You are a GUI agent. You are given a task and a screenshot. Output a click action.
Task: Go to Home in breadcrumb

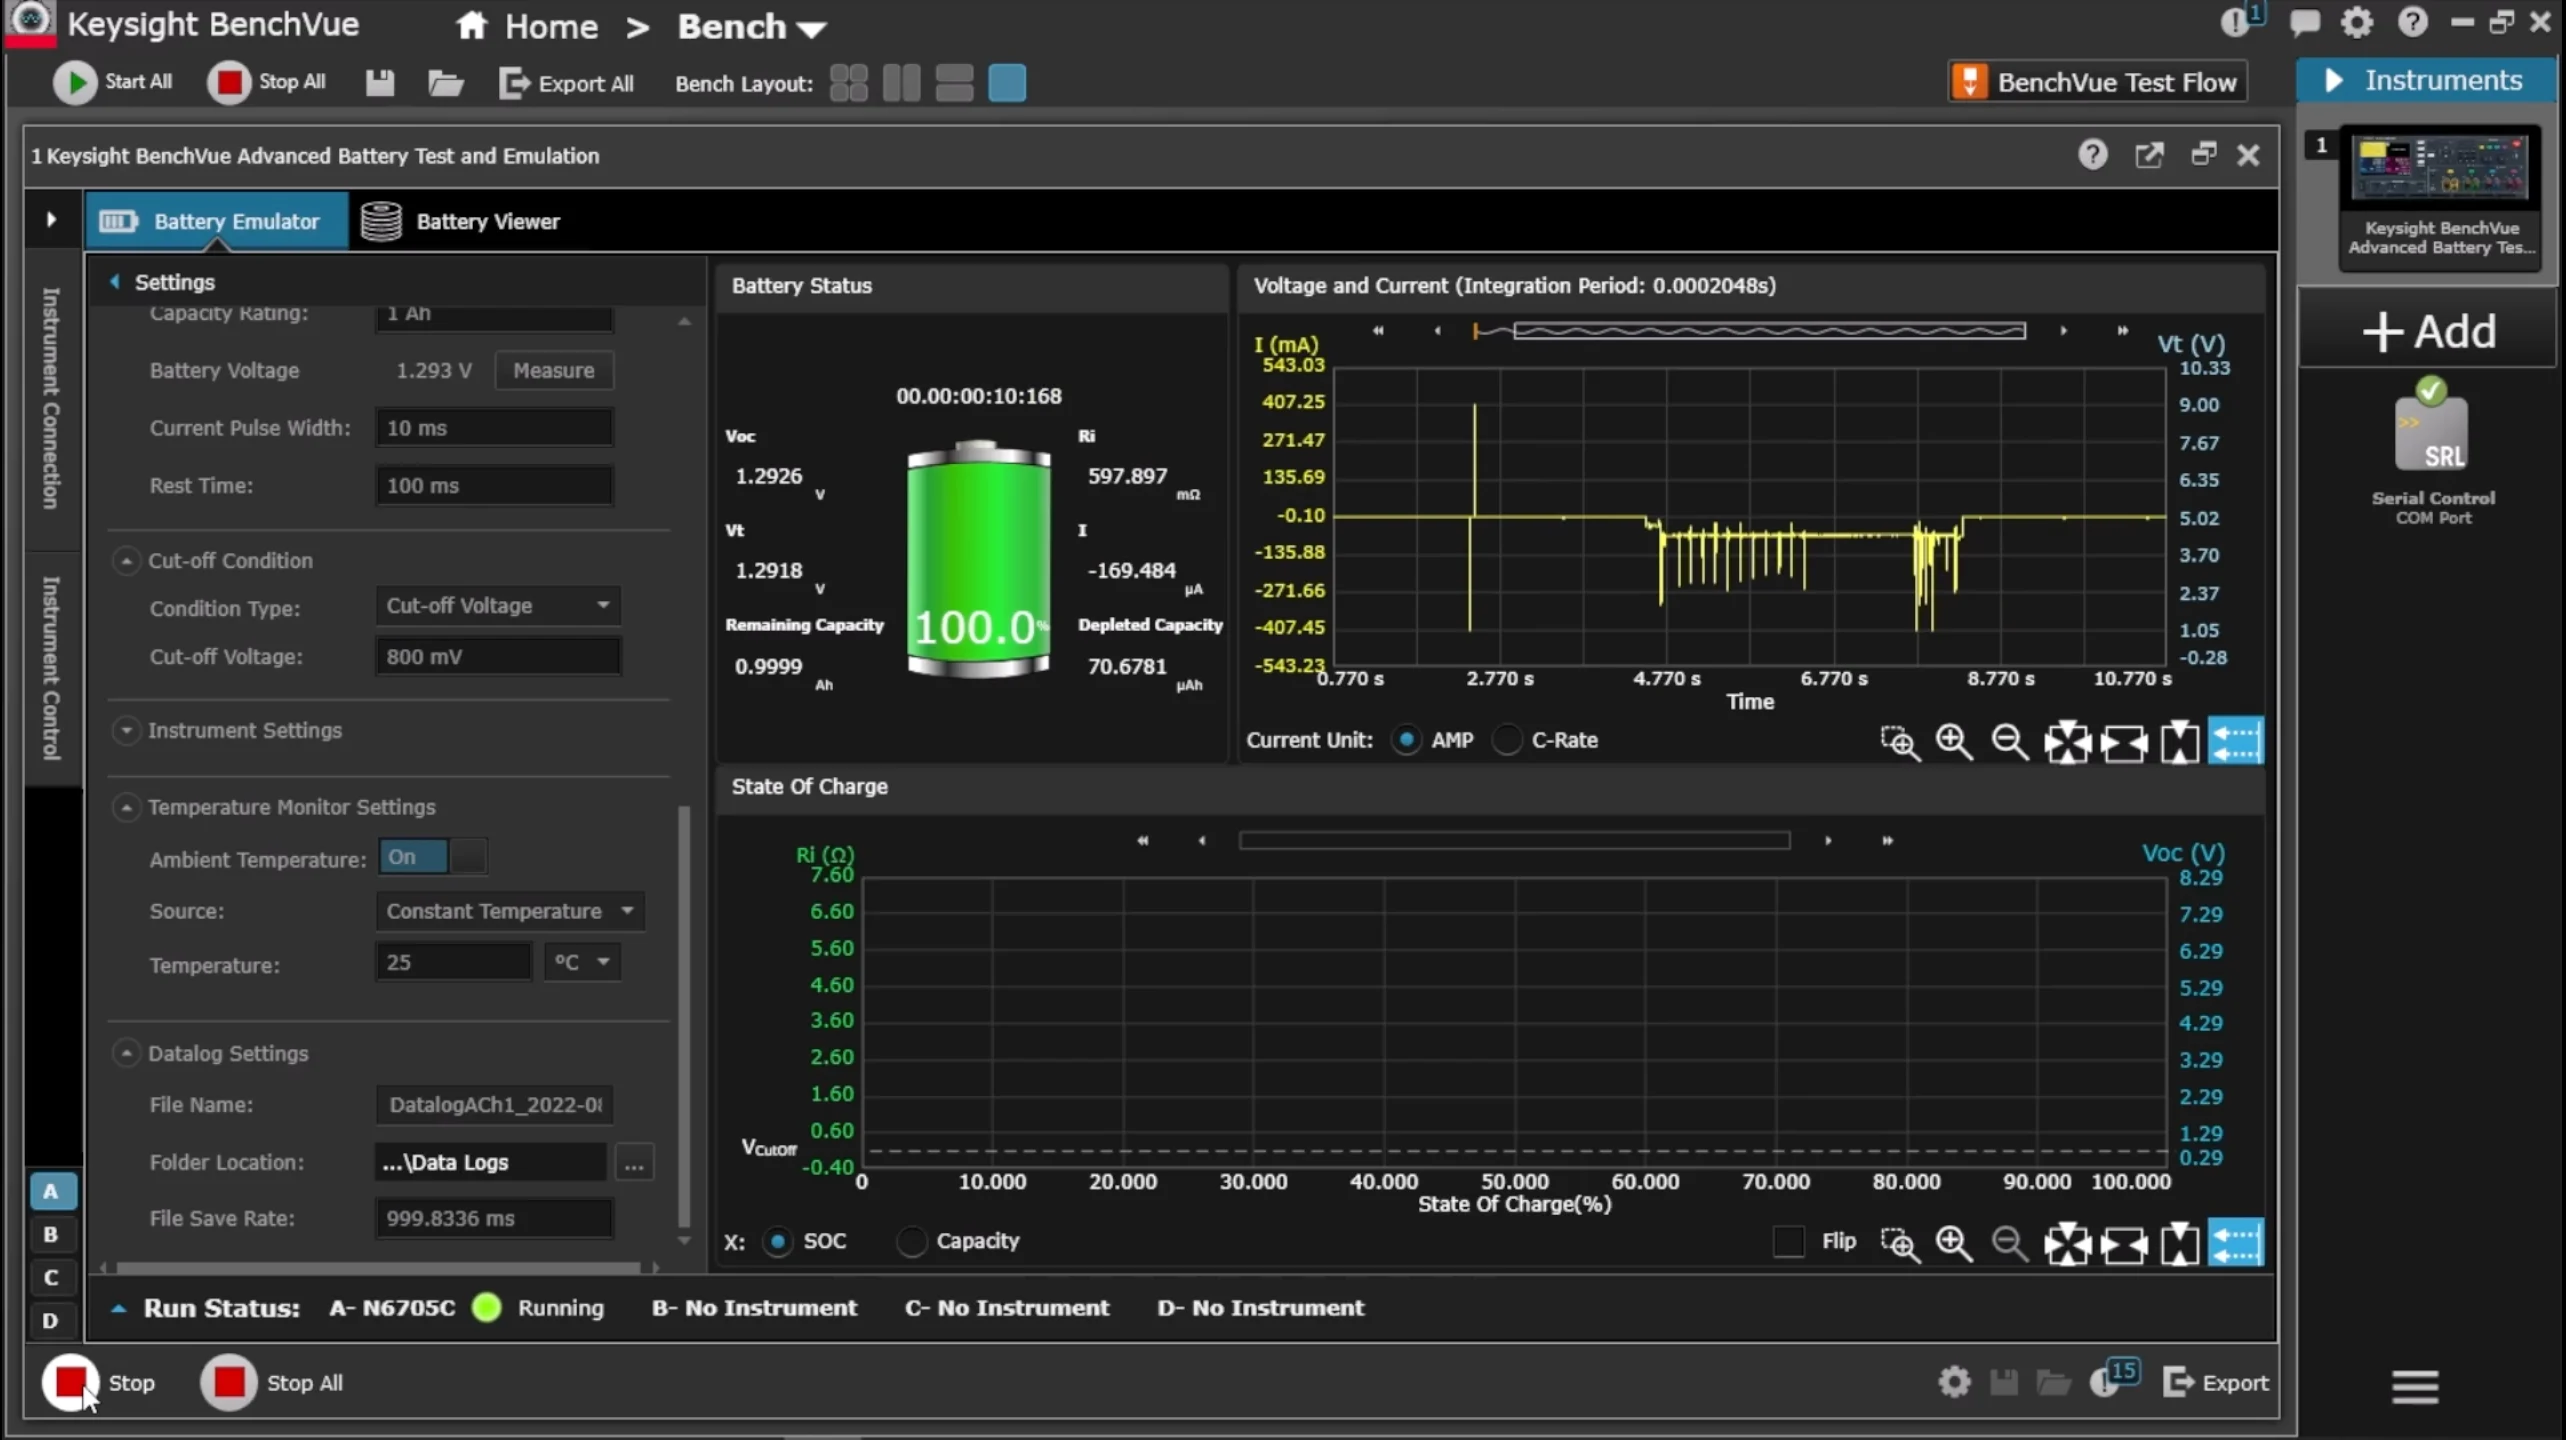[x=526, y=27]
